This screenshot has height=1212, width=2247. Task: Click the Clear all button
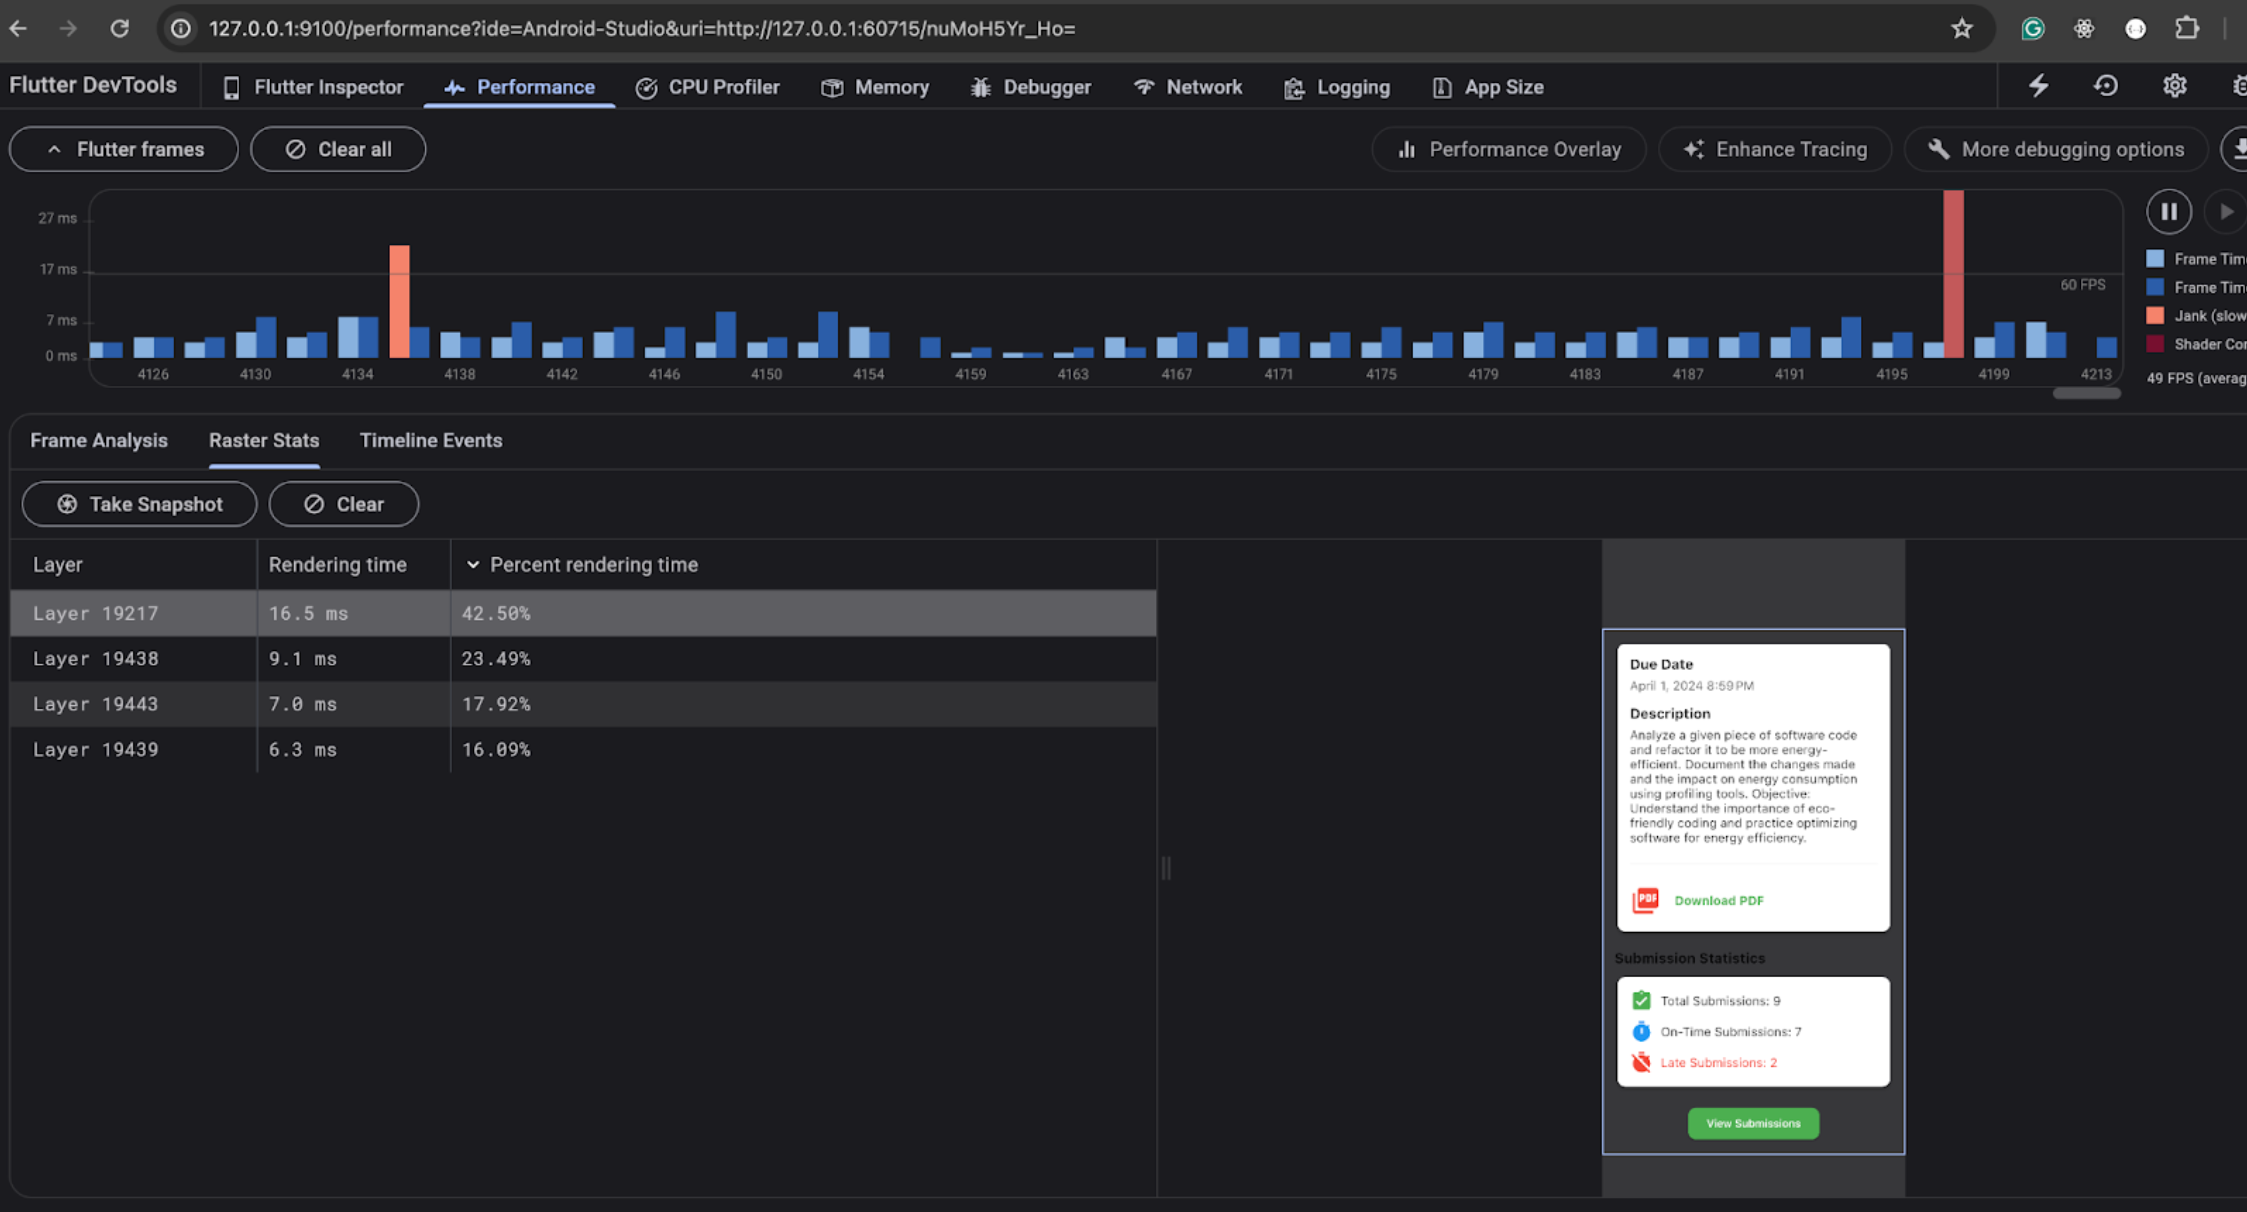pos(338,149)
